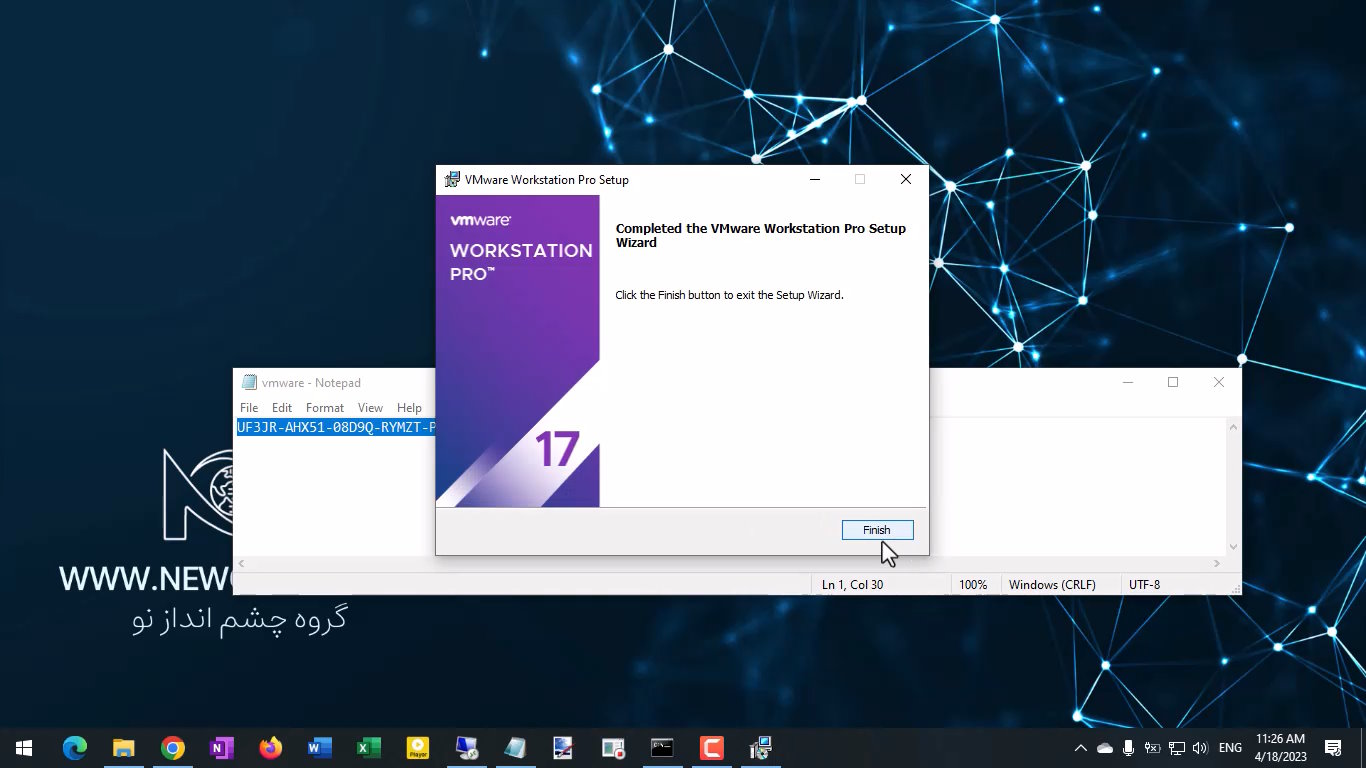Minimize the Notepad window

pyautogui.click(x=1127, y=382)
